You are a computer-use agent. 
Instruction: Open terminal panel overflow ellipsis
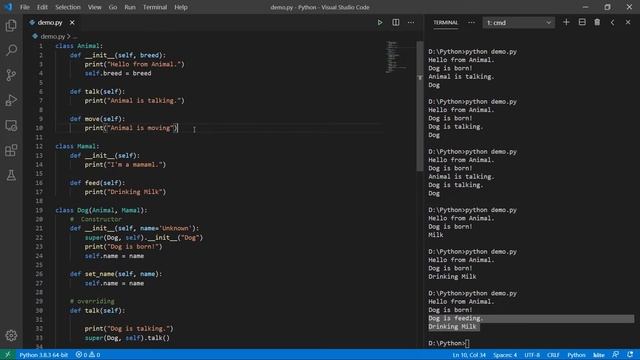471,22
